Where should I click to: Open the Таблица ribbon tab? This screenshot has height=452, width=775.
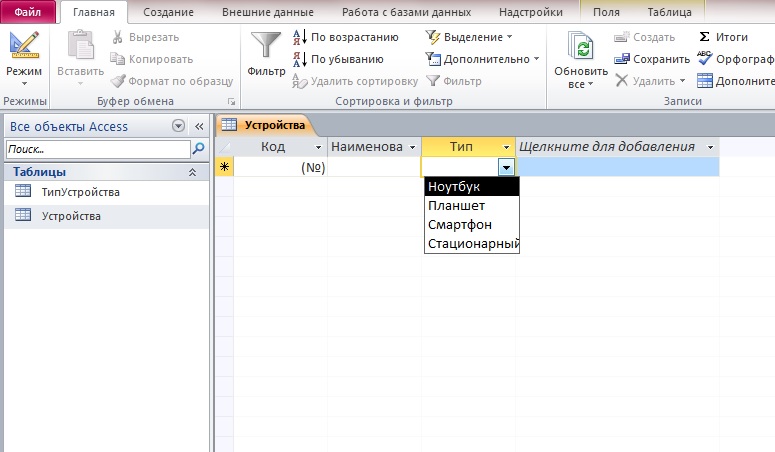[669, 12]
